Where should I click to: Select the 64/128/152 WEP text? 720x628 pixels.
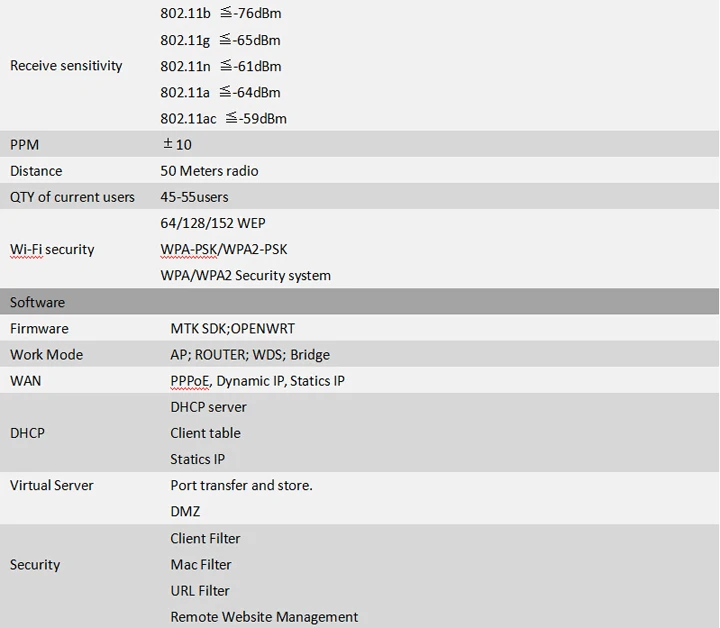click(213, 223)
